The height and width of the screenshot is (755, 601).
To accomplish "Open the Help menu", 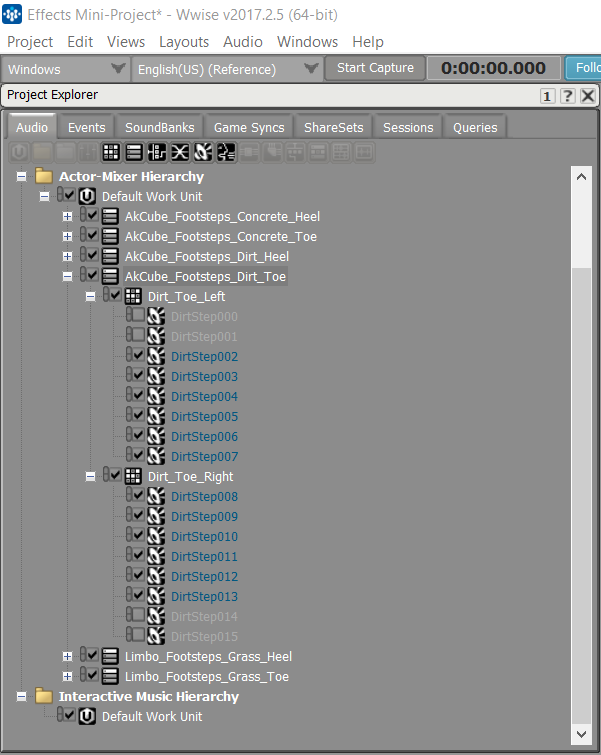I will (368, 42).
